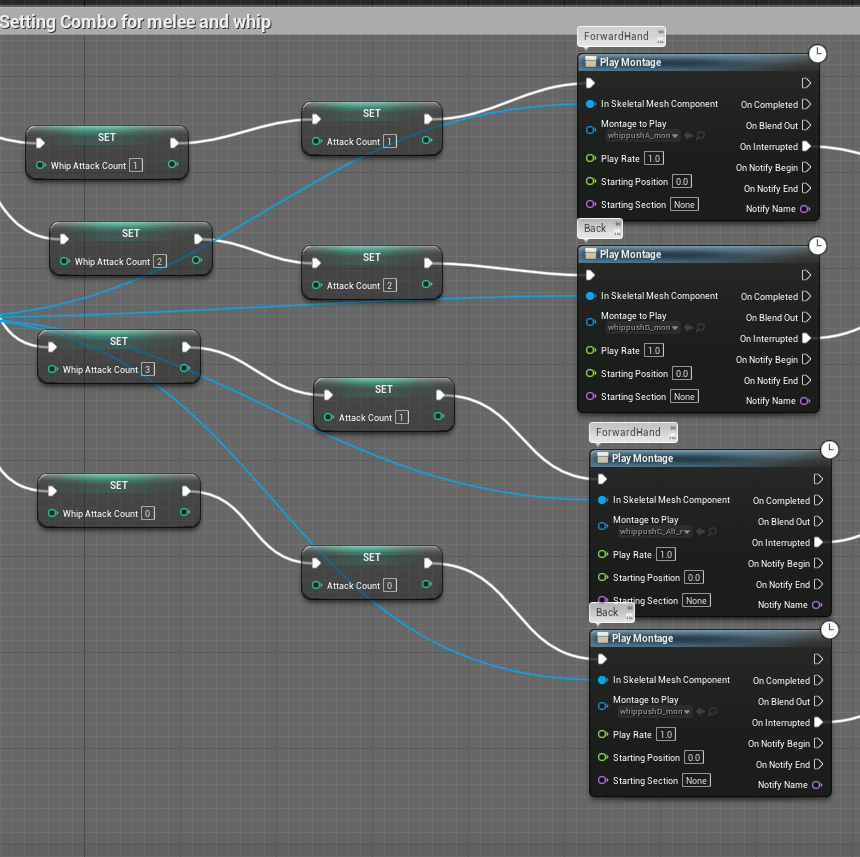Click the clock icon on whippushD Play Montage node
The width and height of the screenshot is (860, 857).
coord(829,629)
